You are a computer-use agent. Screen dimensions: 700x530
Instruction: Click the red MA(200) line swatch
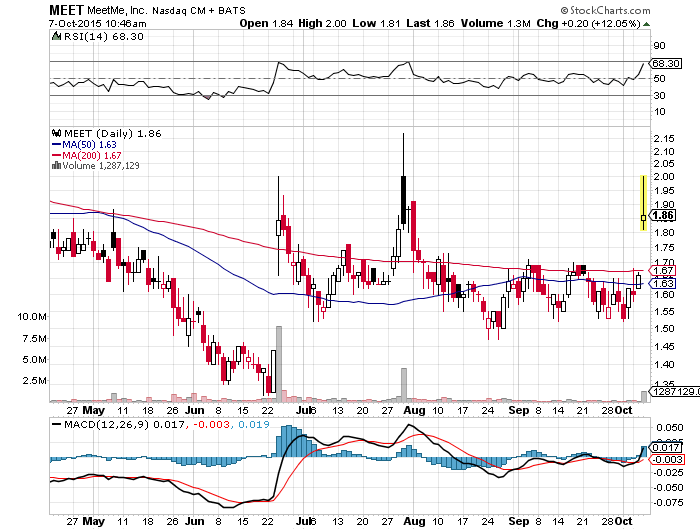[56, 155]
